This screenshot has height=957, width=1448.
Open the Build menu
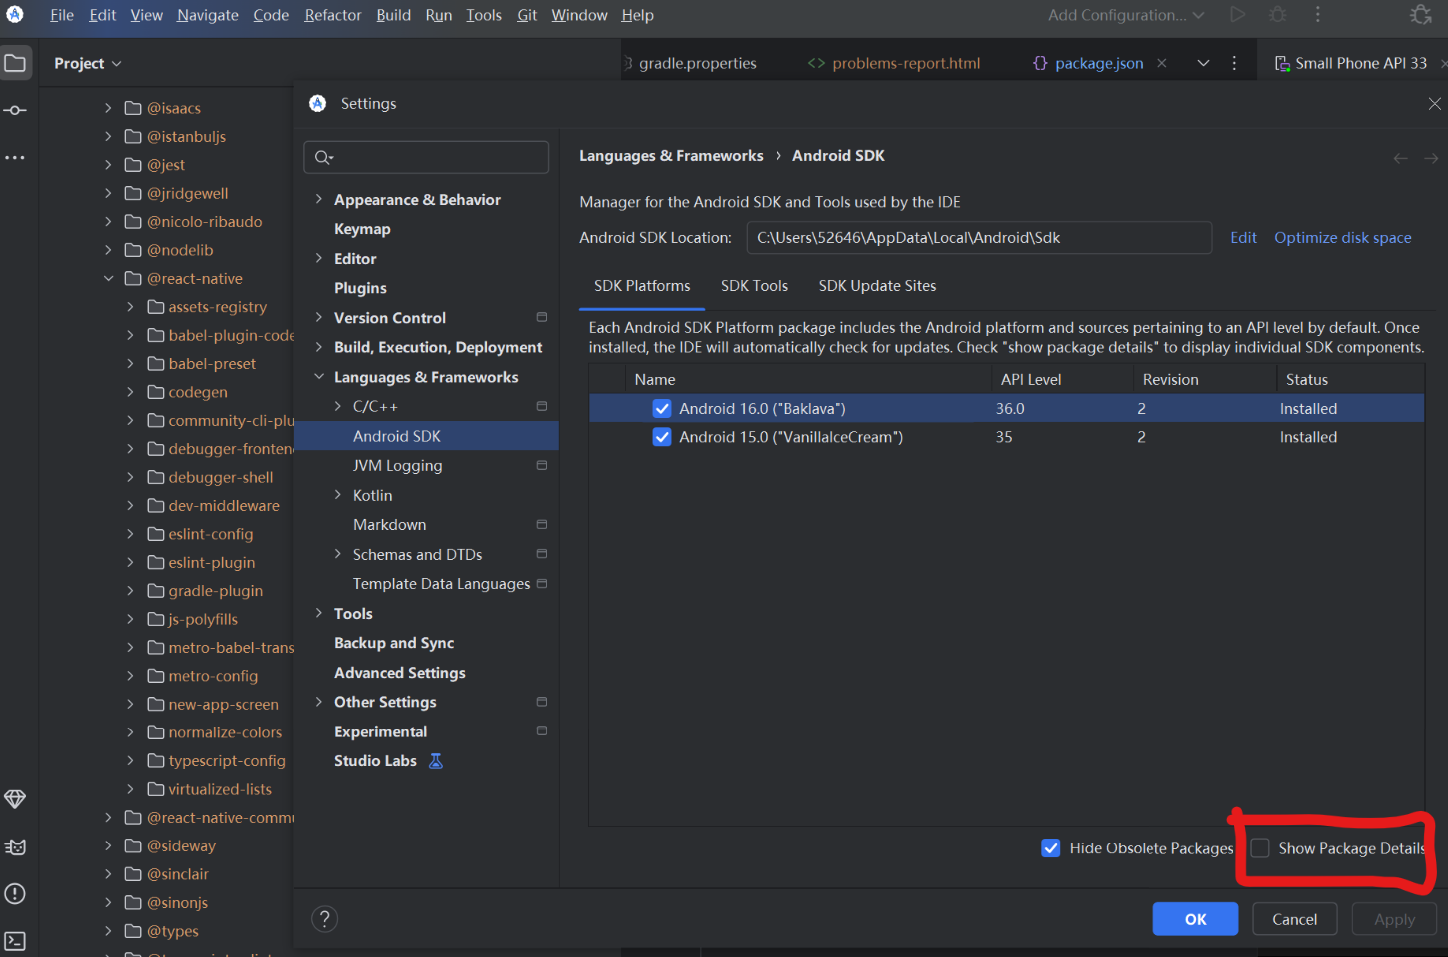pyautogui.click(x=394, y=15)
